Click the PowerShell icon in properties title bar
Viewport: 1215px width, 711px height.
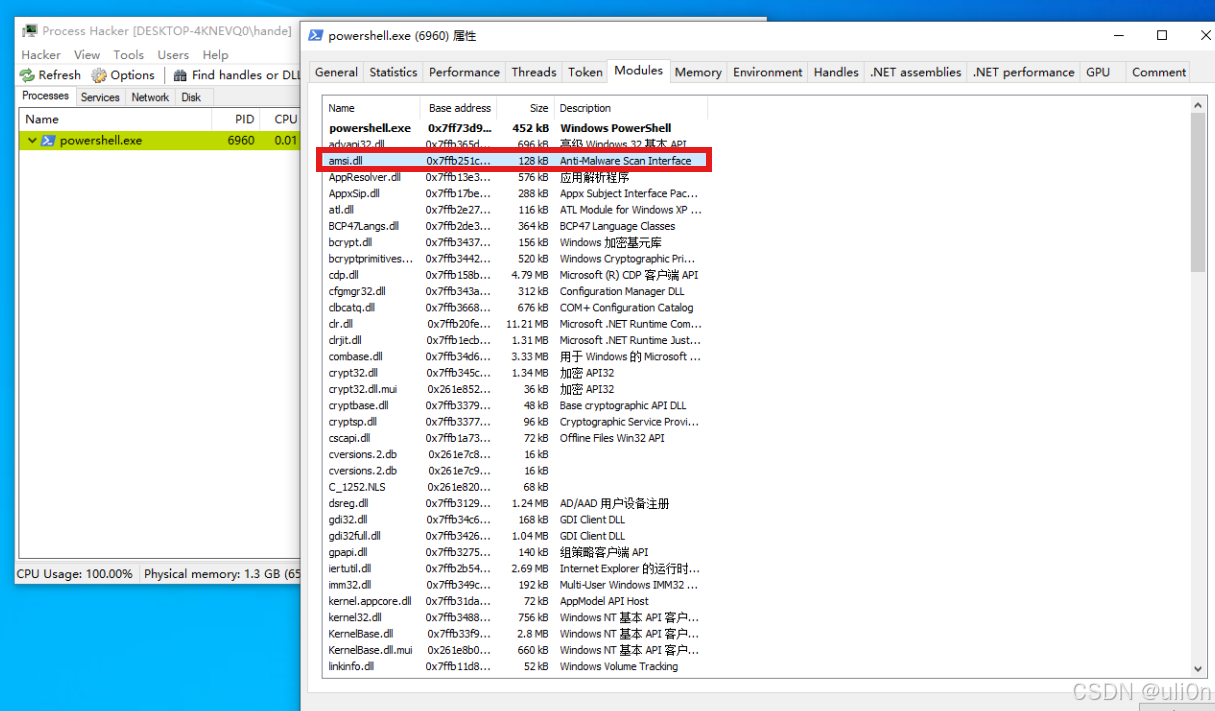pyautogui.click(x=316, y=35)
